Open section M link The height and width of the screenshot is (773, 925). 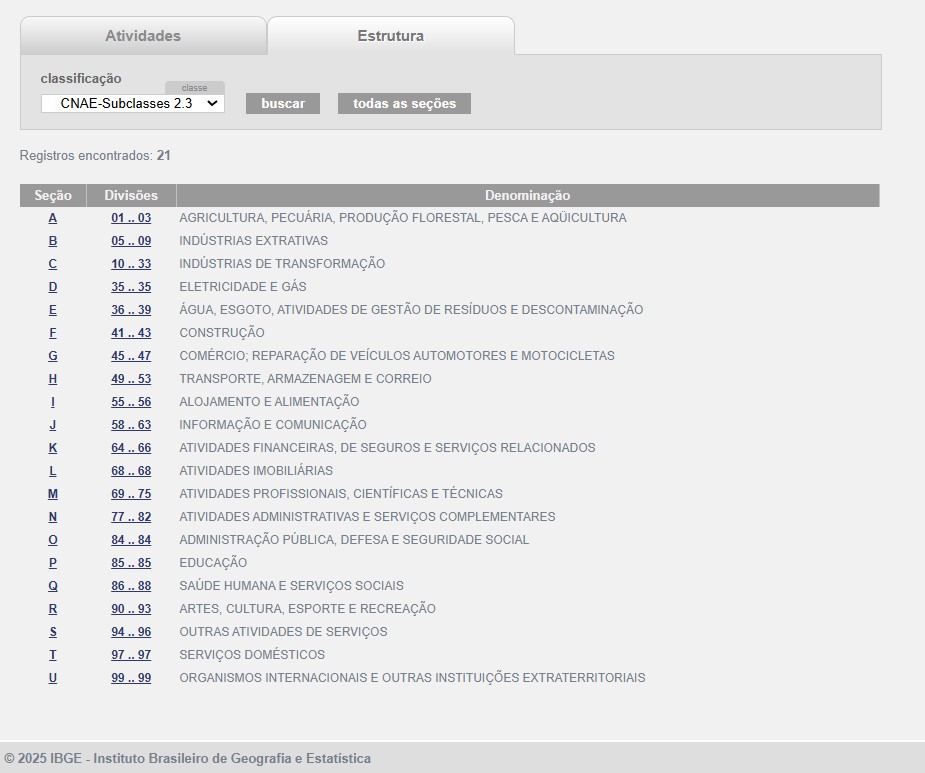click(x=53, y=494)
